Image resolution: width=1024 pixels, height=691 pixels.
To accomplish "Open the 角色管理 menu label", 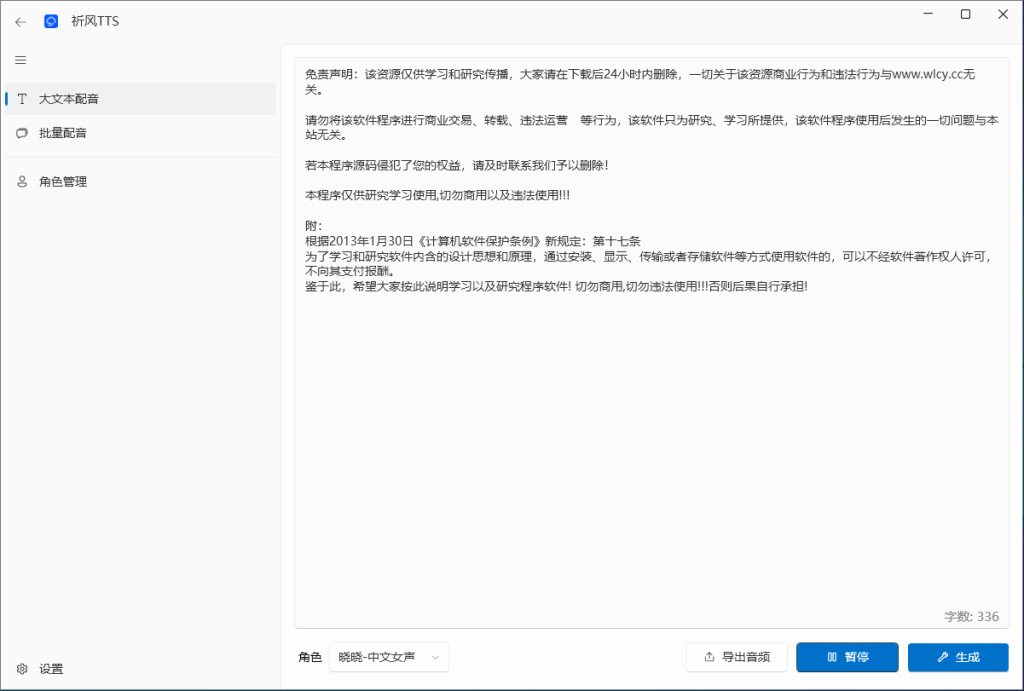I will point(63,182).
